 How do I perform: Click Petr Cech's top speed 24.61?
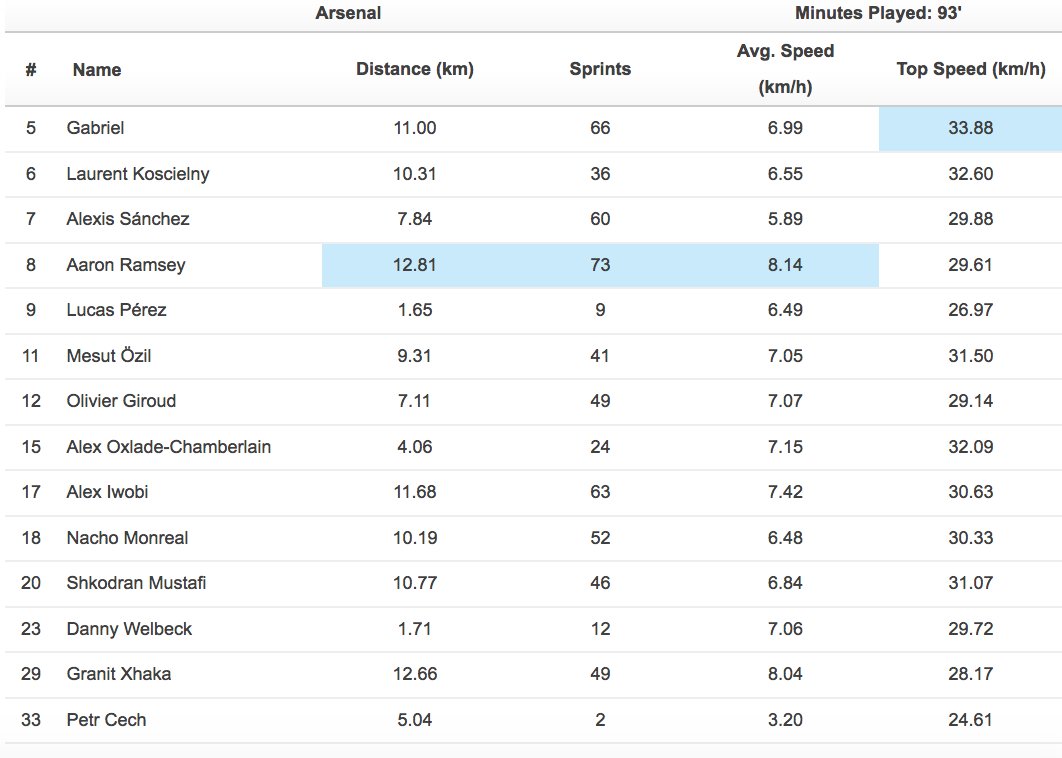click(x=971, y=719)
